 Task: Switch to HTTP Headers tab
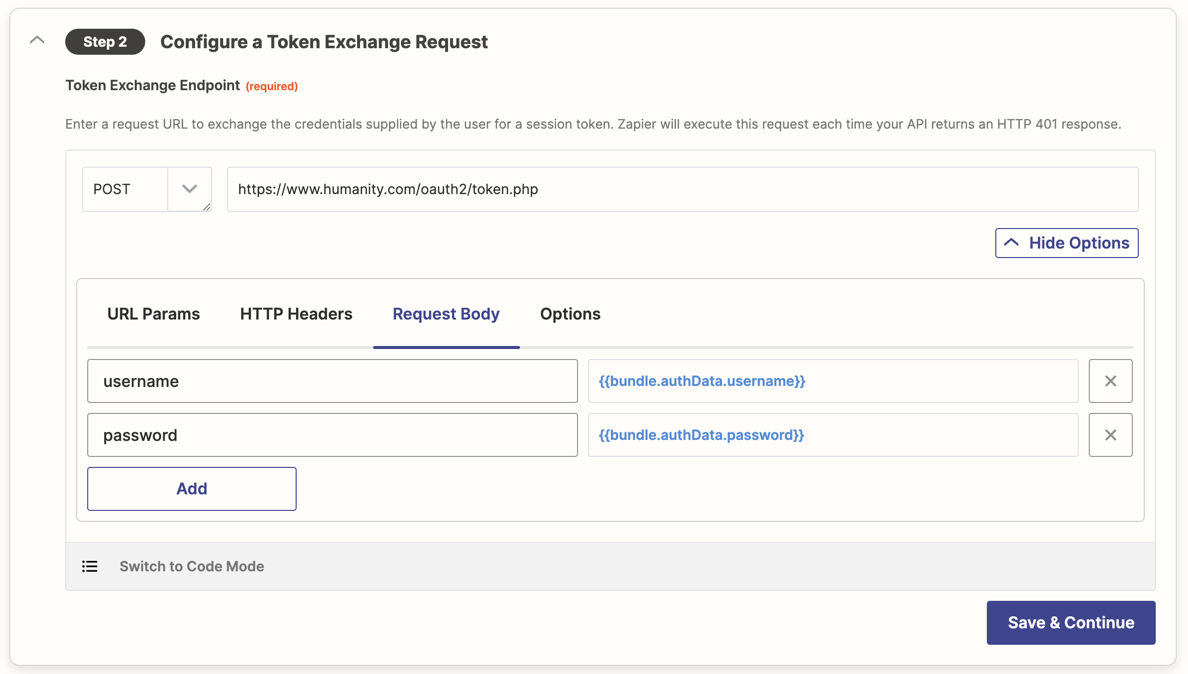(x=296, y=314)
